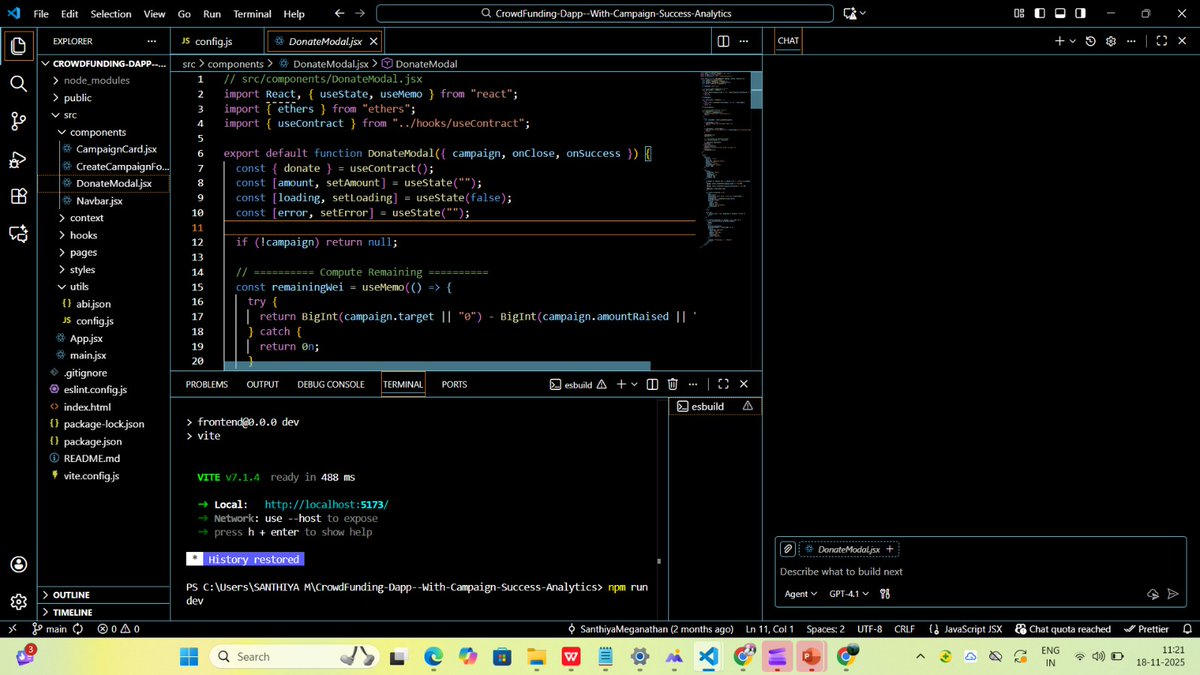The width and height of the screenshot is (1200, 675).
Task: Open Windows Start menu
Action: coord(189,656)
